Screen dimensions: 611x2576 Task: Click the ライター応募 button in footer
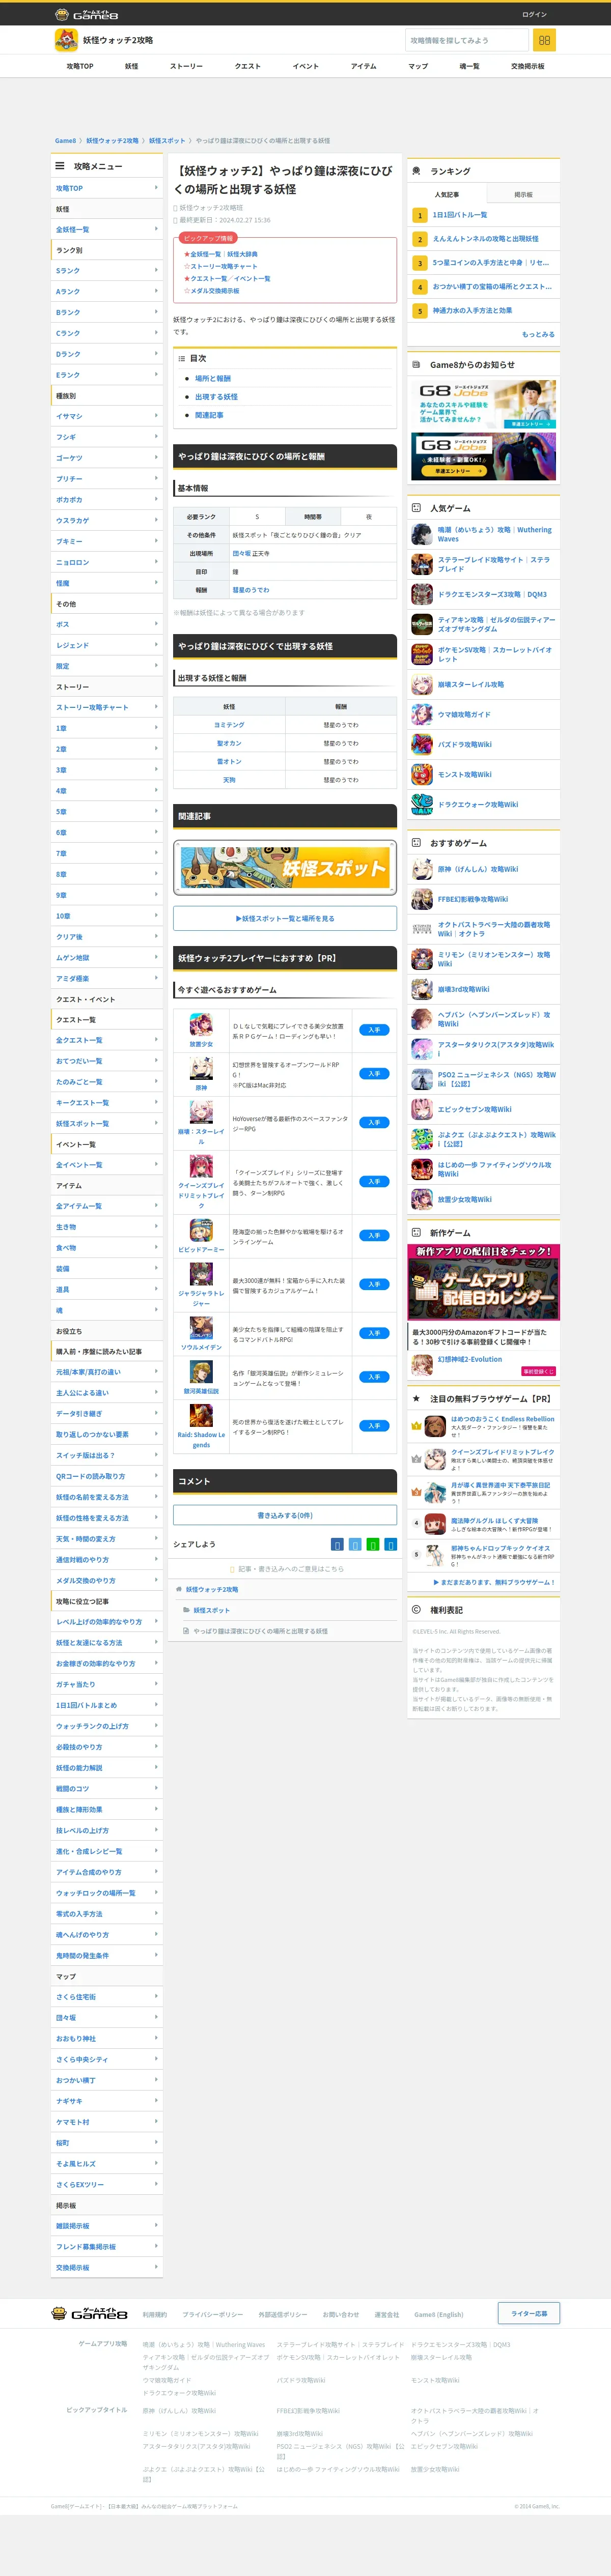529,2313
